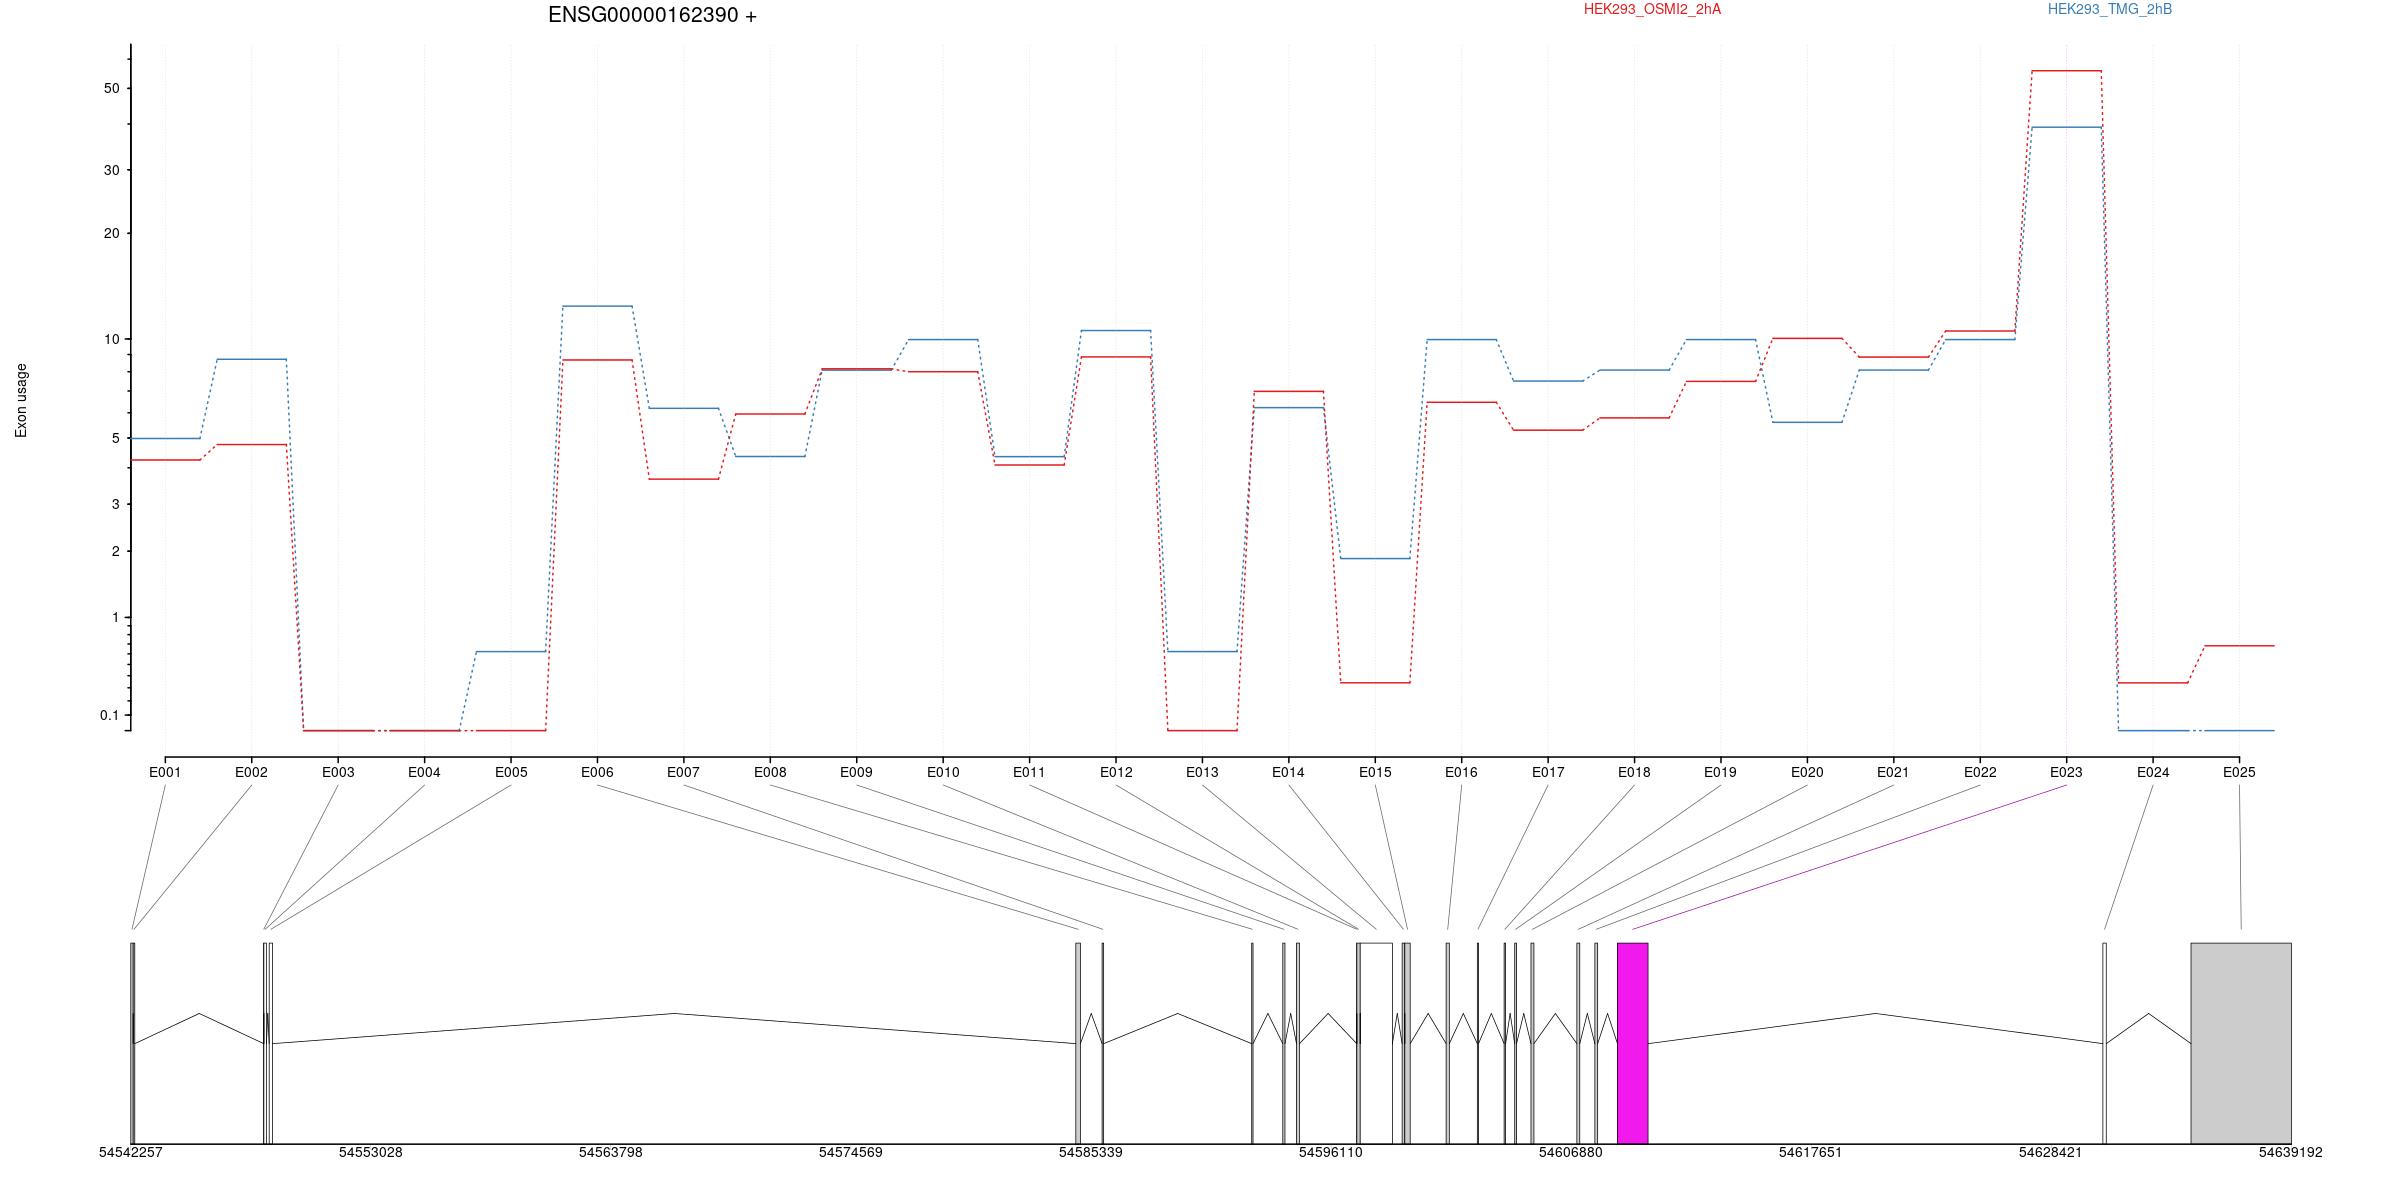Viewport: 2400px width, 1200px height.
Task: Click the y-axis tick label 30
Action: point(111,170)
